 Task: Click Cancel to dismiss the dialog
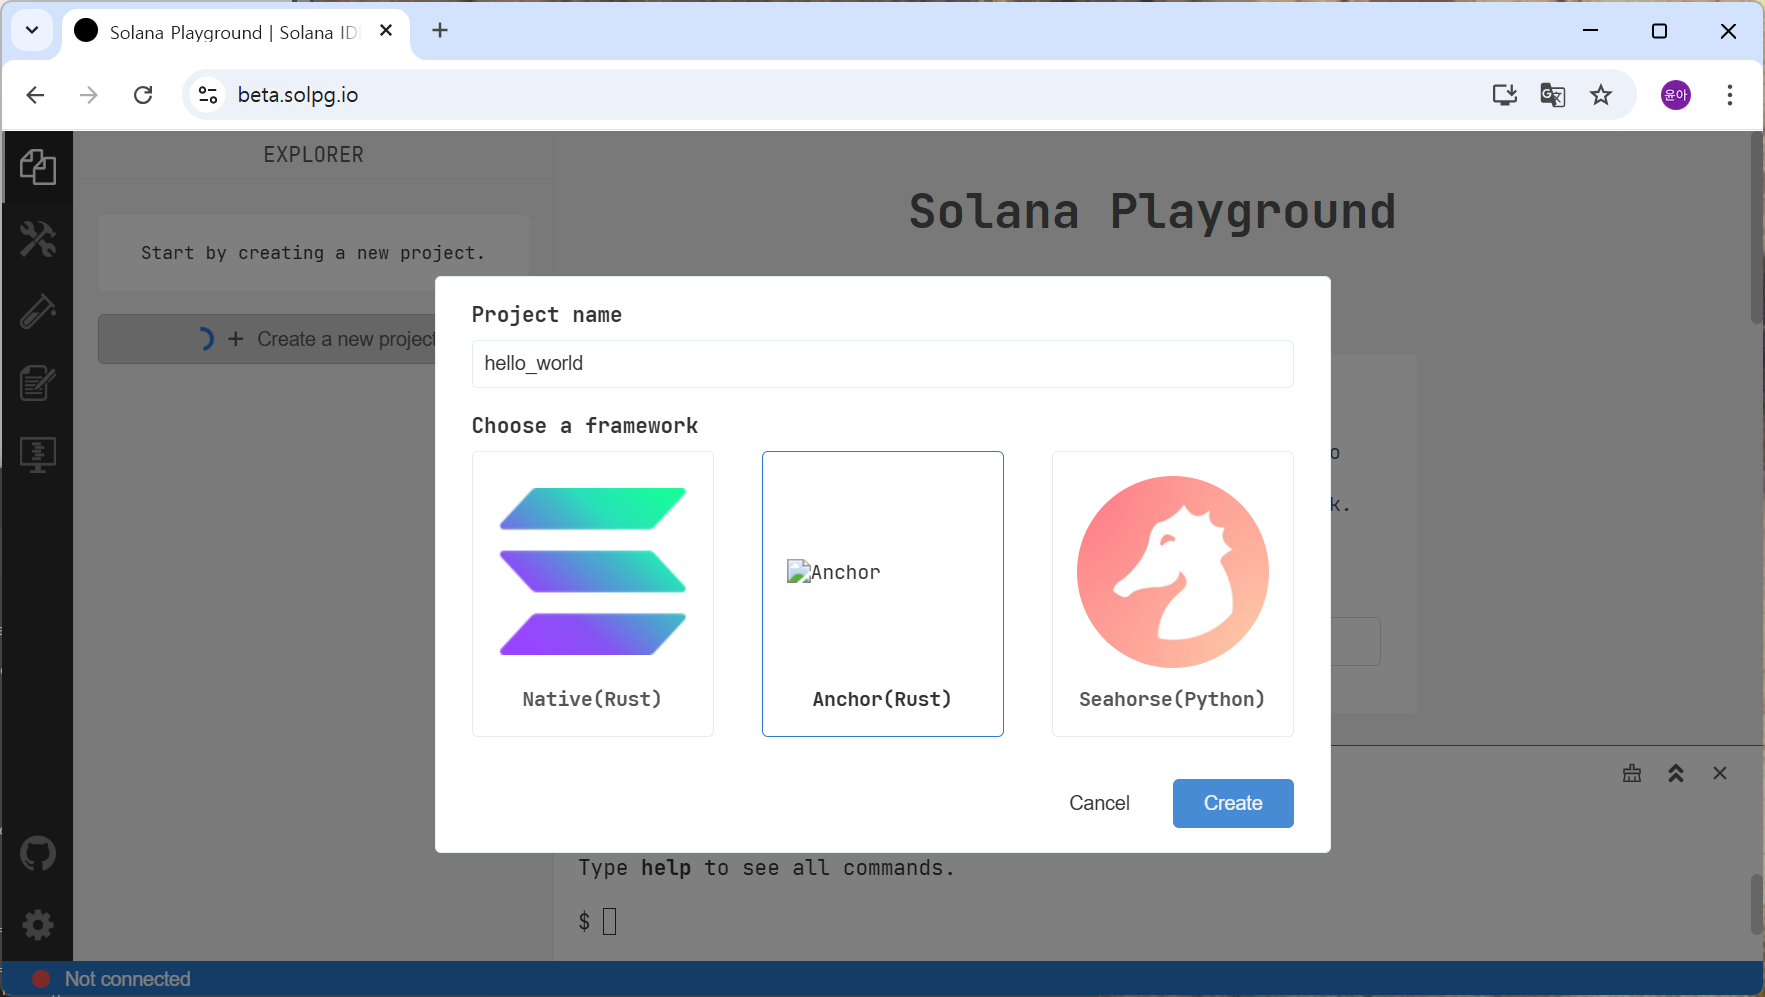(x=1099, y=803)
